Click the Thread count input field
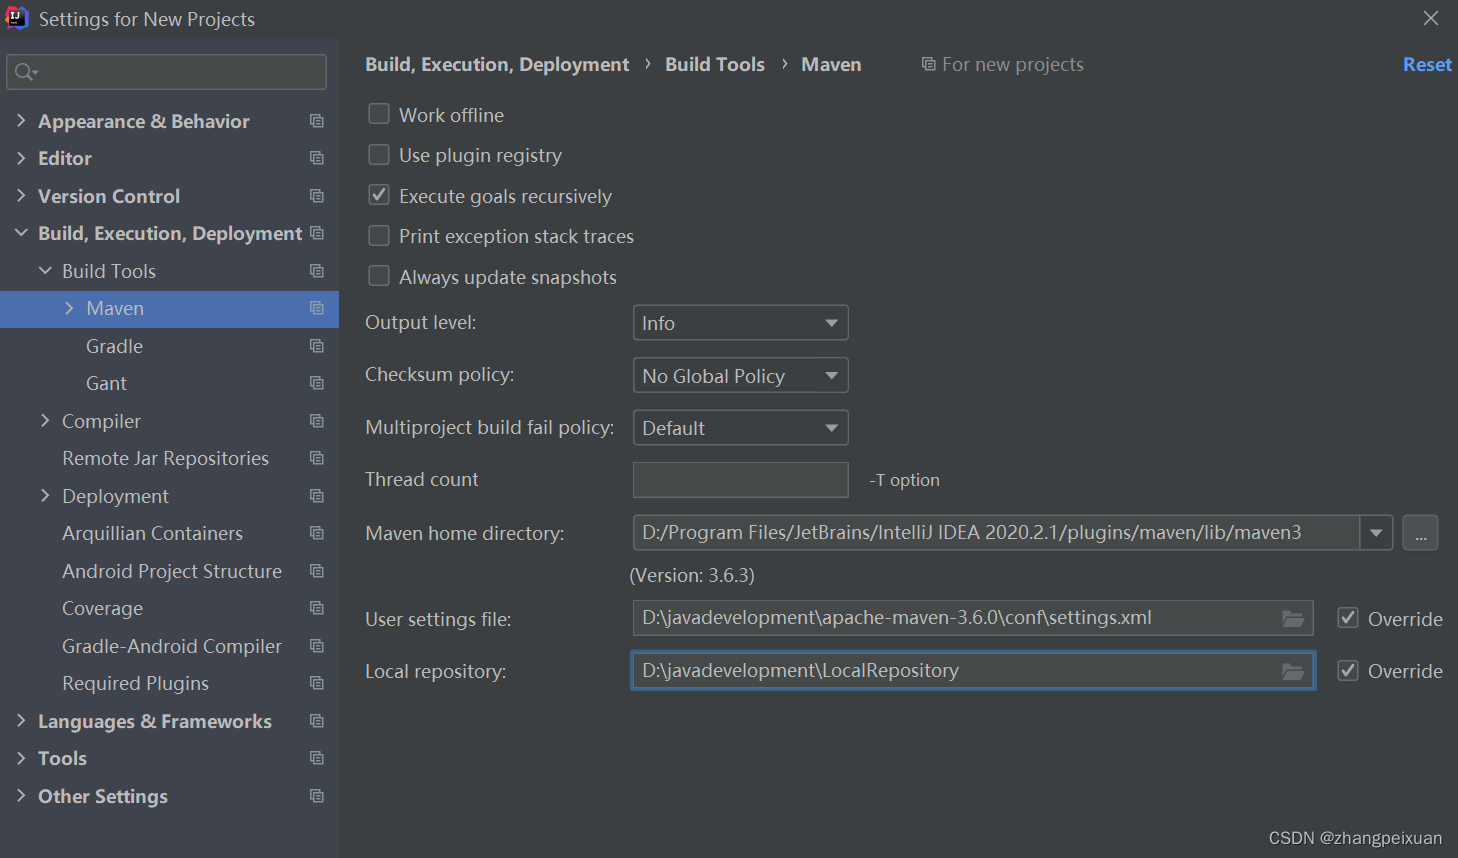This screenshot has height=858, width=1458. pyautogui.click(x=741, y=480)
